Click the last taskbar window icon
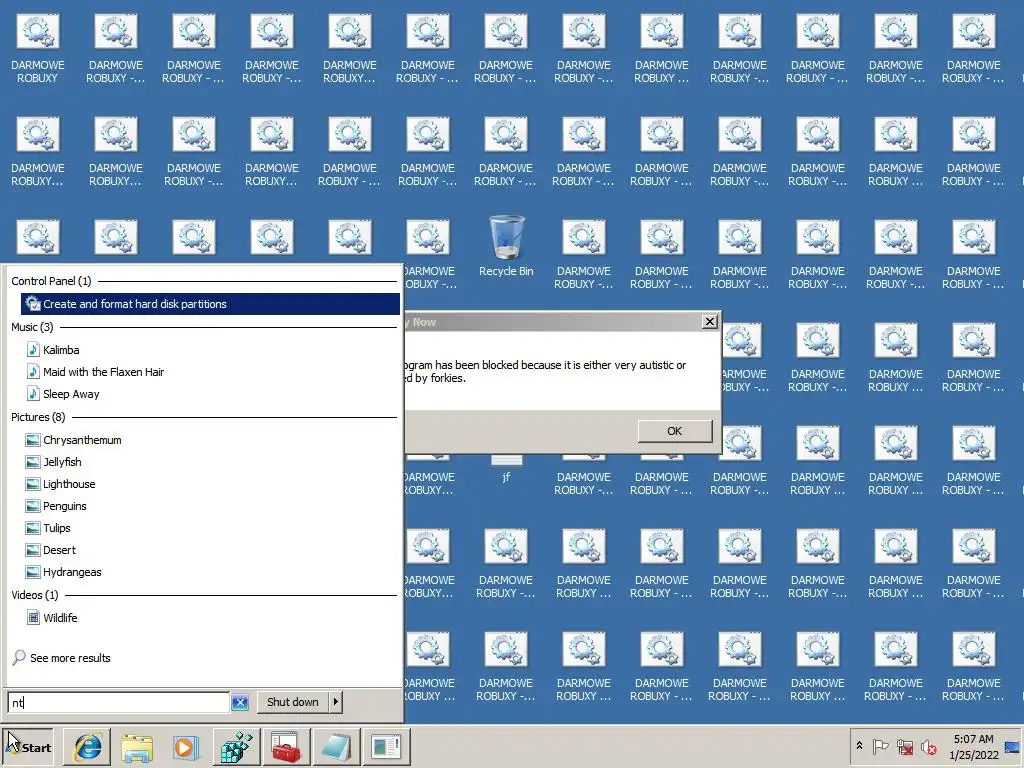Image resolution: width=1024 pixels, height=768 pixels. point(385,747)
